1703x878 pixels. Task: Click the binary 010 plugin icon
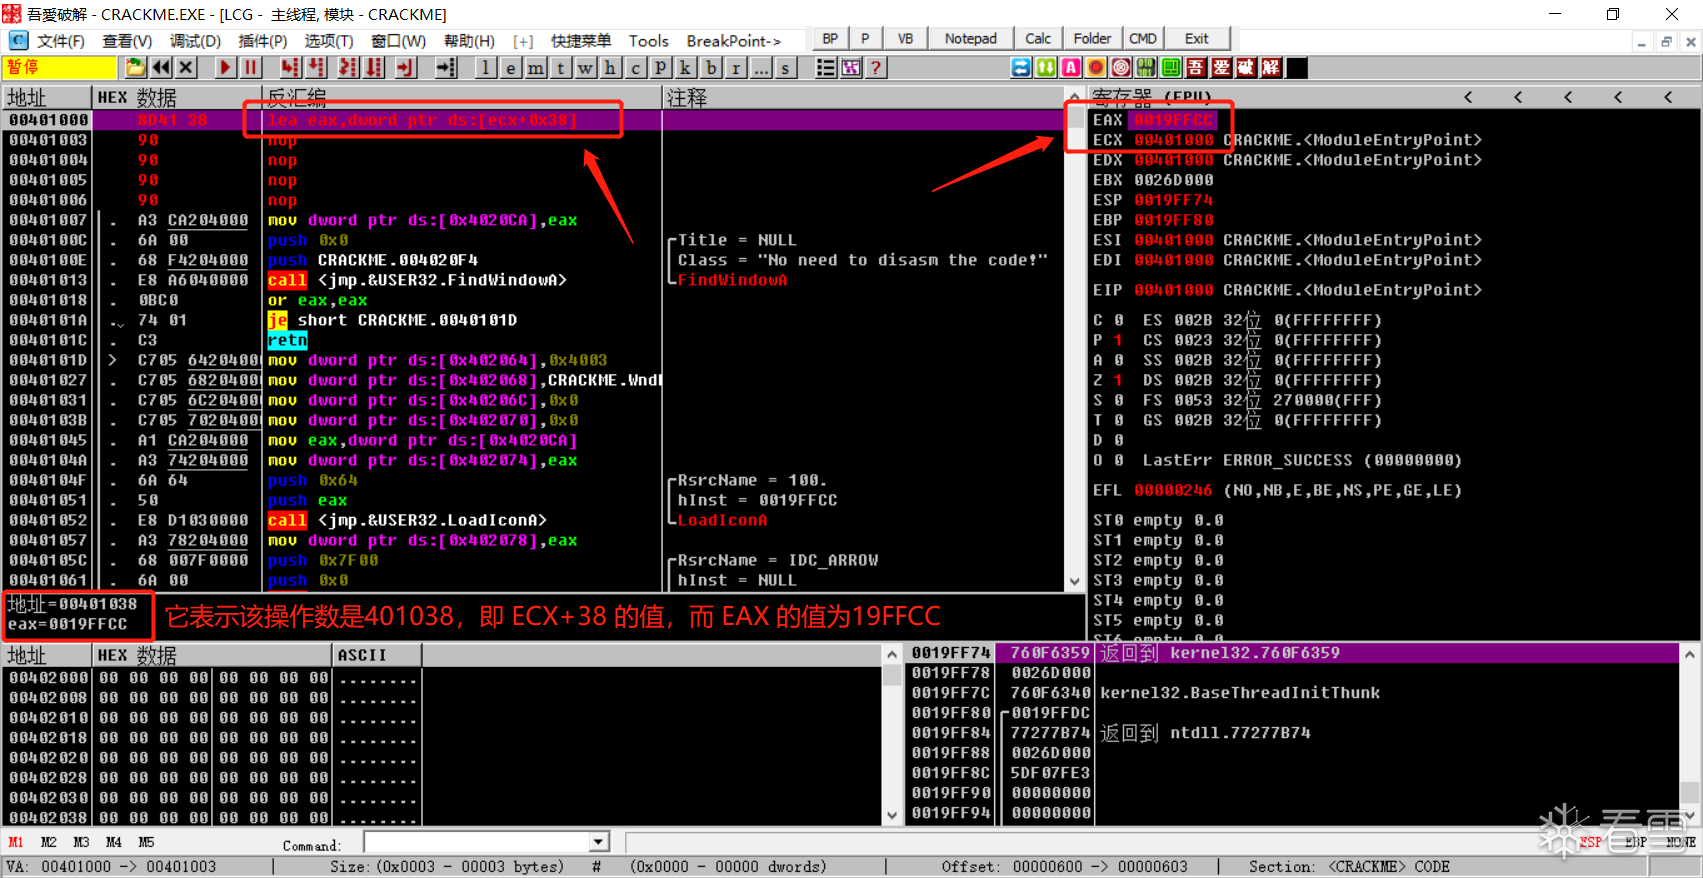click(1146, 67)
